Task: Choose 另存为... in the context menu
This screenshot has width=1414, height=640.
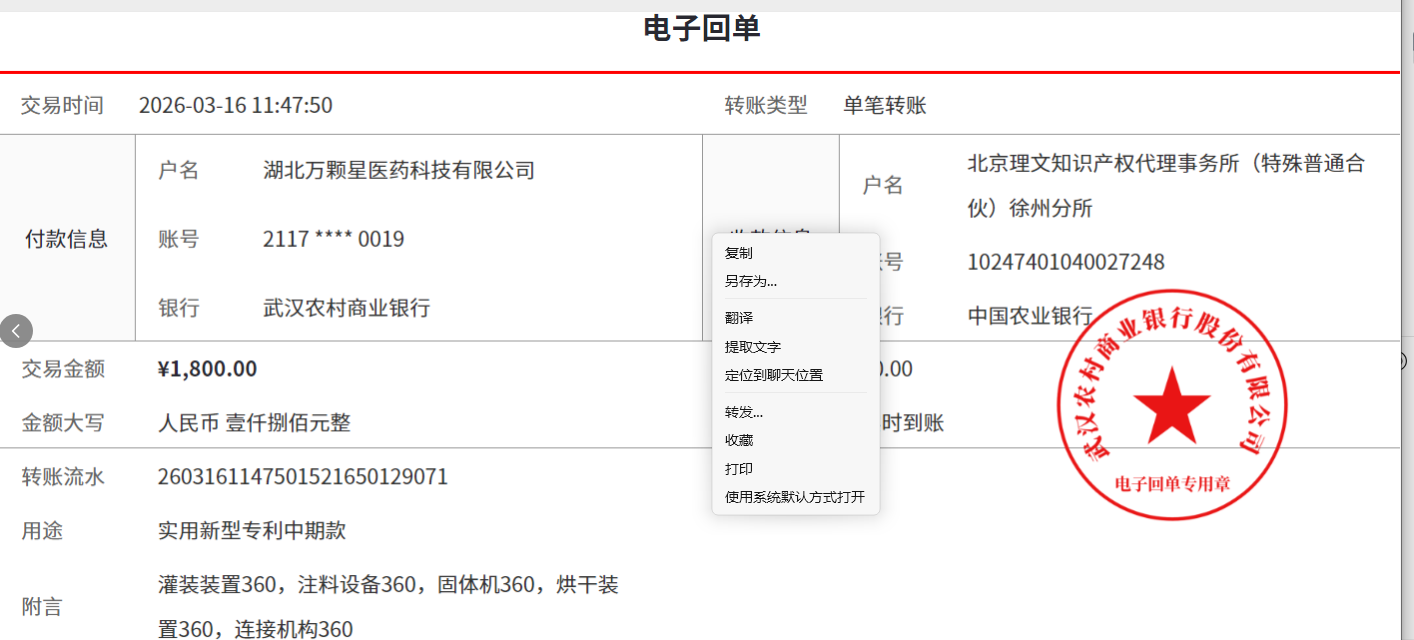Action: (x=751, y=282)
